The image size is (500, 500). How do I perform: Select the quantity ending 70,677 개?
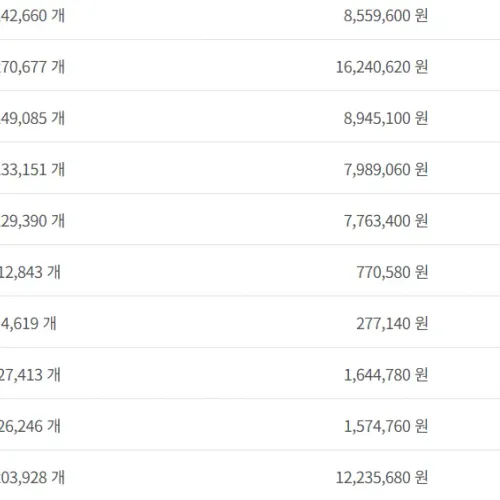point(32,67)
